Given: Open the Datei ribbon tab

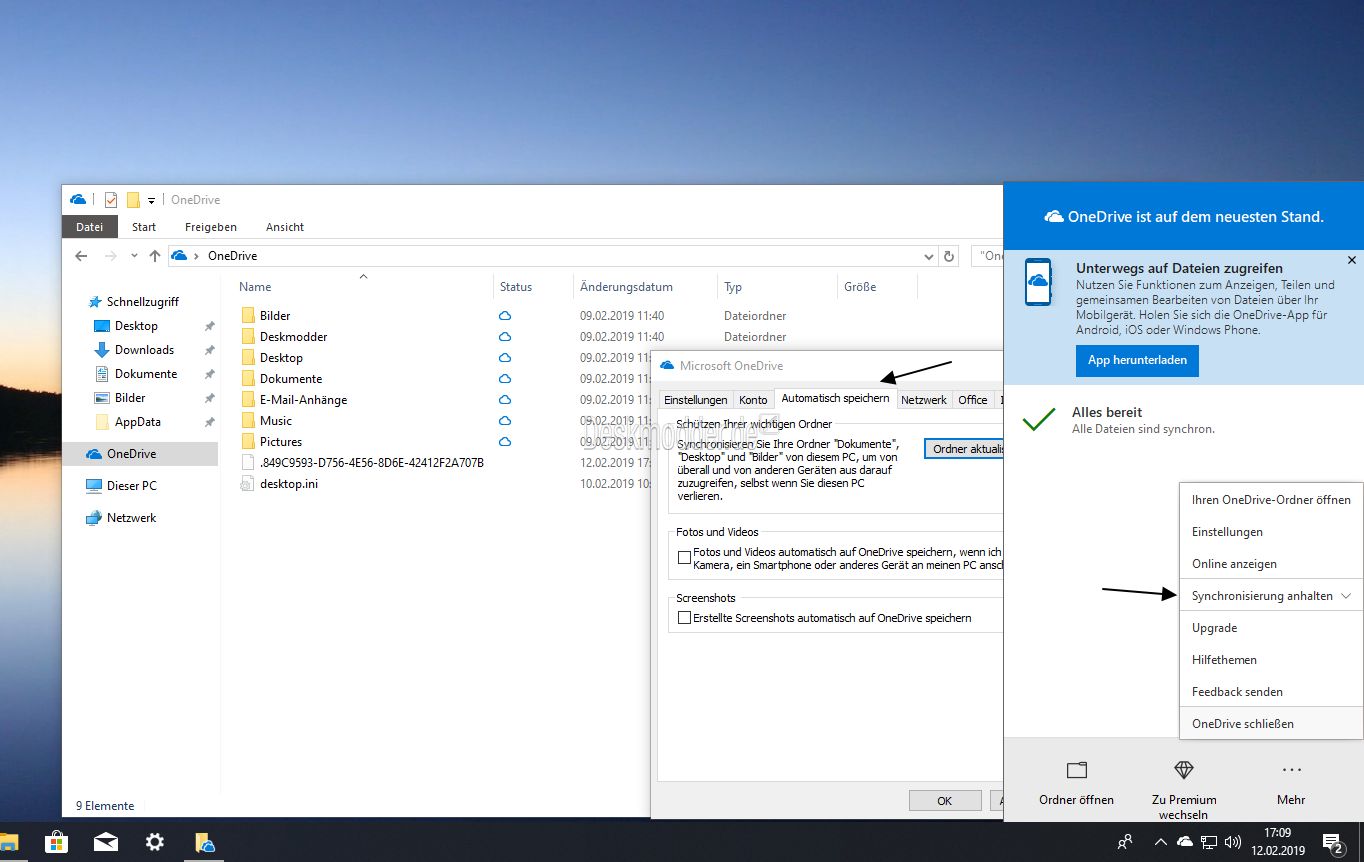Looking at the screenshot, I should tap(90, 227).
